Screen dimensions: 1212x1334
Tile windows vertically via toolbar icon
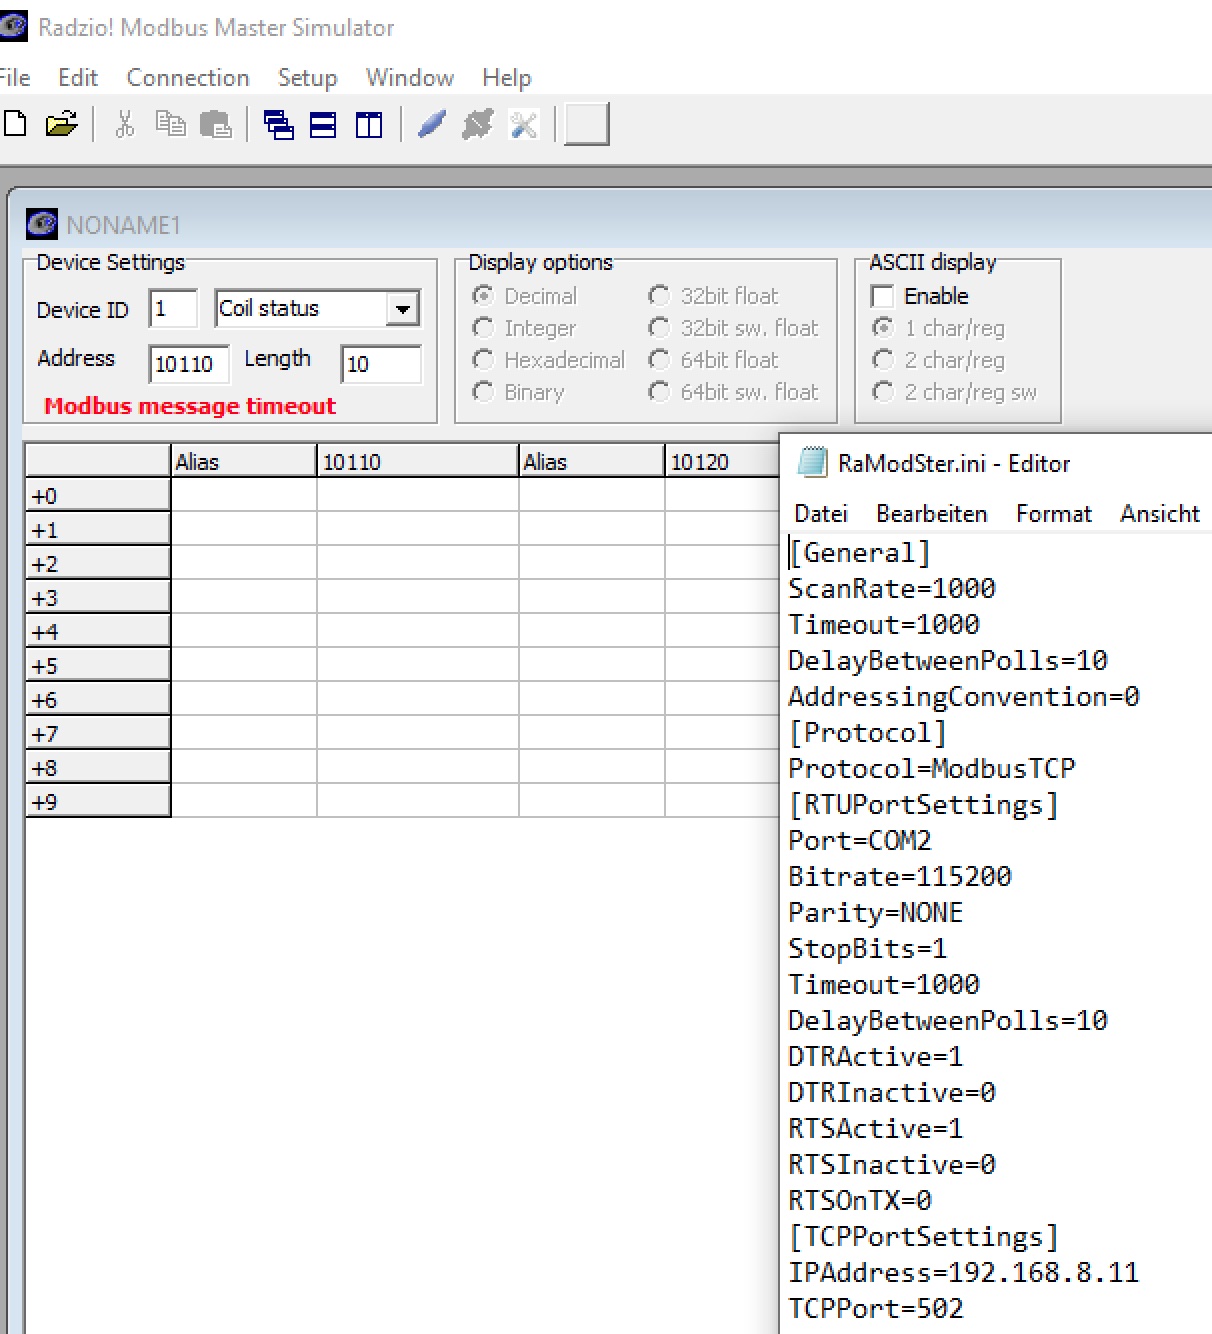coord(369,125)
